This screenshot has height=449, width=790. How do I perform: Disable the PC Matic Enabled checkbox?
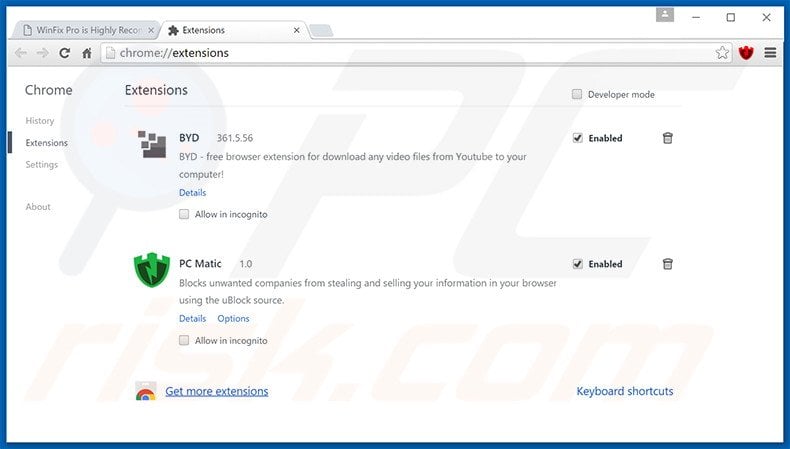click(x=577, y=264)
